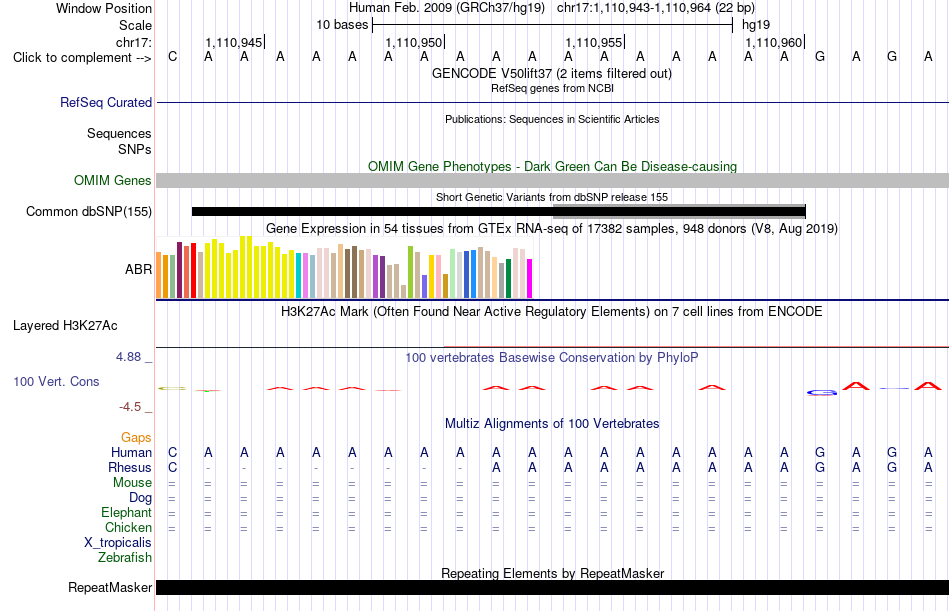Click position marker 1,110,955

click(x=594, y=42)
